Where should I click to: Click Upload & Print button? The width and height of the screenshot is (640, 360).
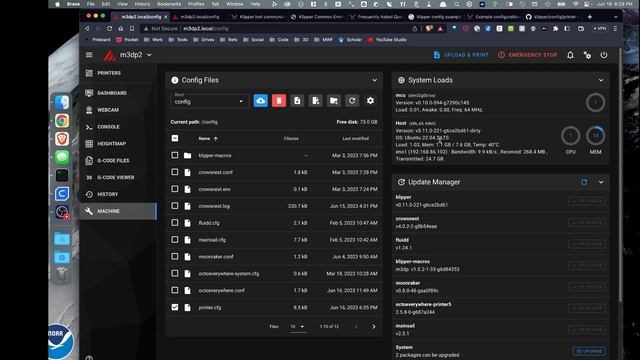click(x=460, y=55)
